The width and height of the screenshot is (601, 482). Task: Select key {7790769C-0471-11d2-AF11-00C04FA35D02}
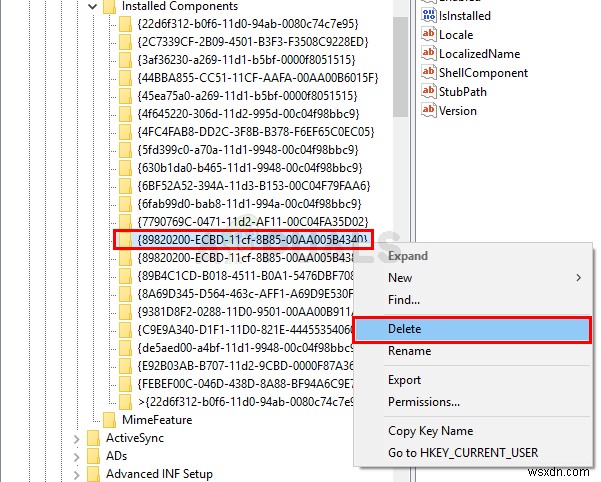(253, 221)
